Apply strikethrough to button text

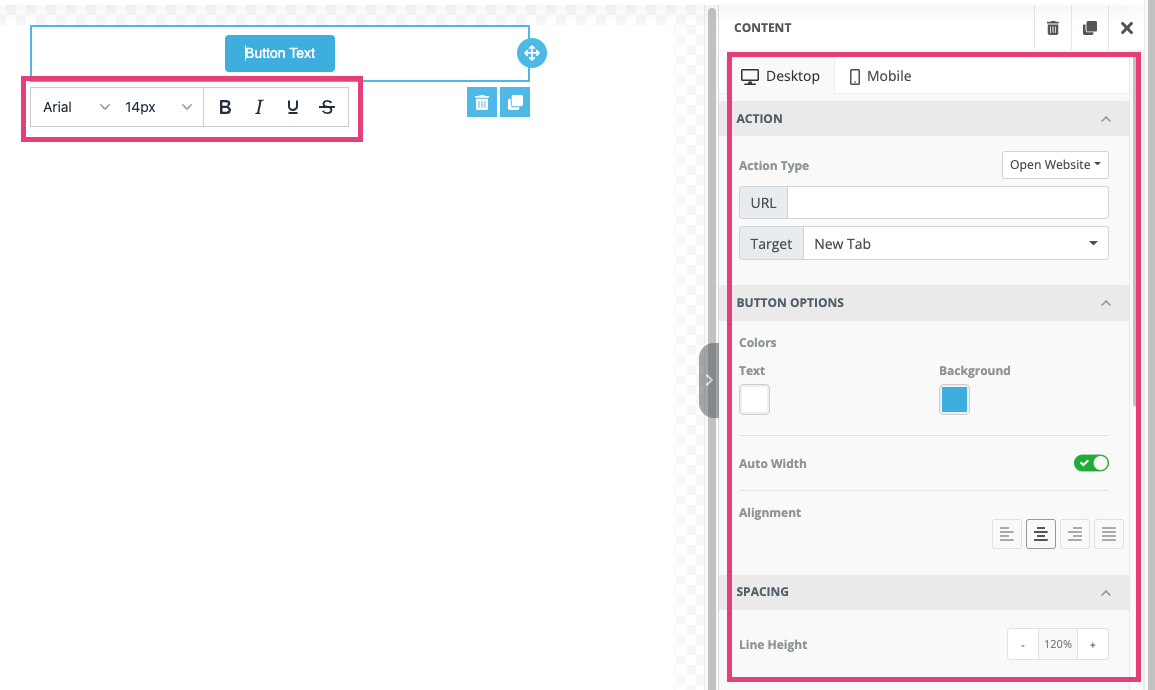tap(327, 107)
